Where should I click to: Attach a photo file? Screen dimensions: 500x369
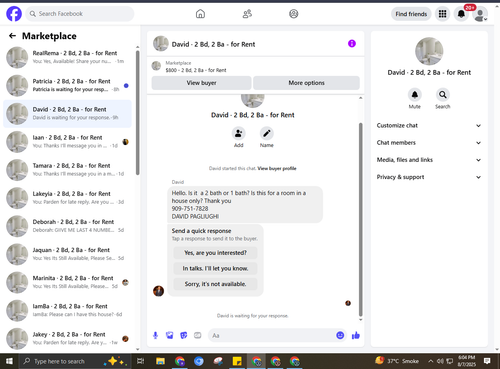170,335
